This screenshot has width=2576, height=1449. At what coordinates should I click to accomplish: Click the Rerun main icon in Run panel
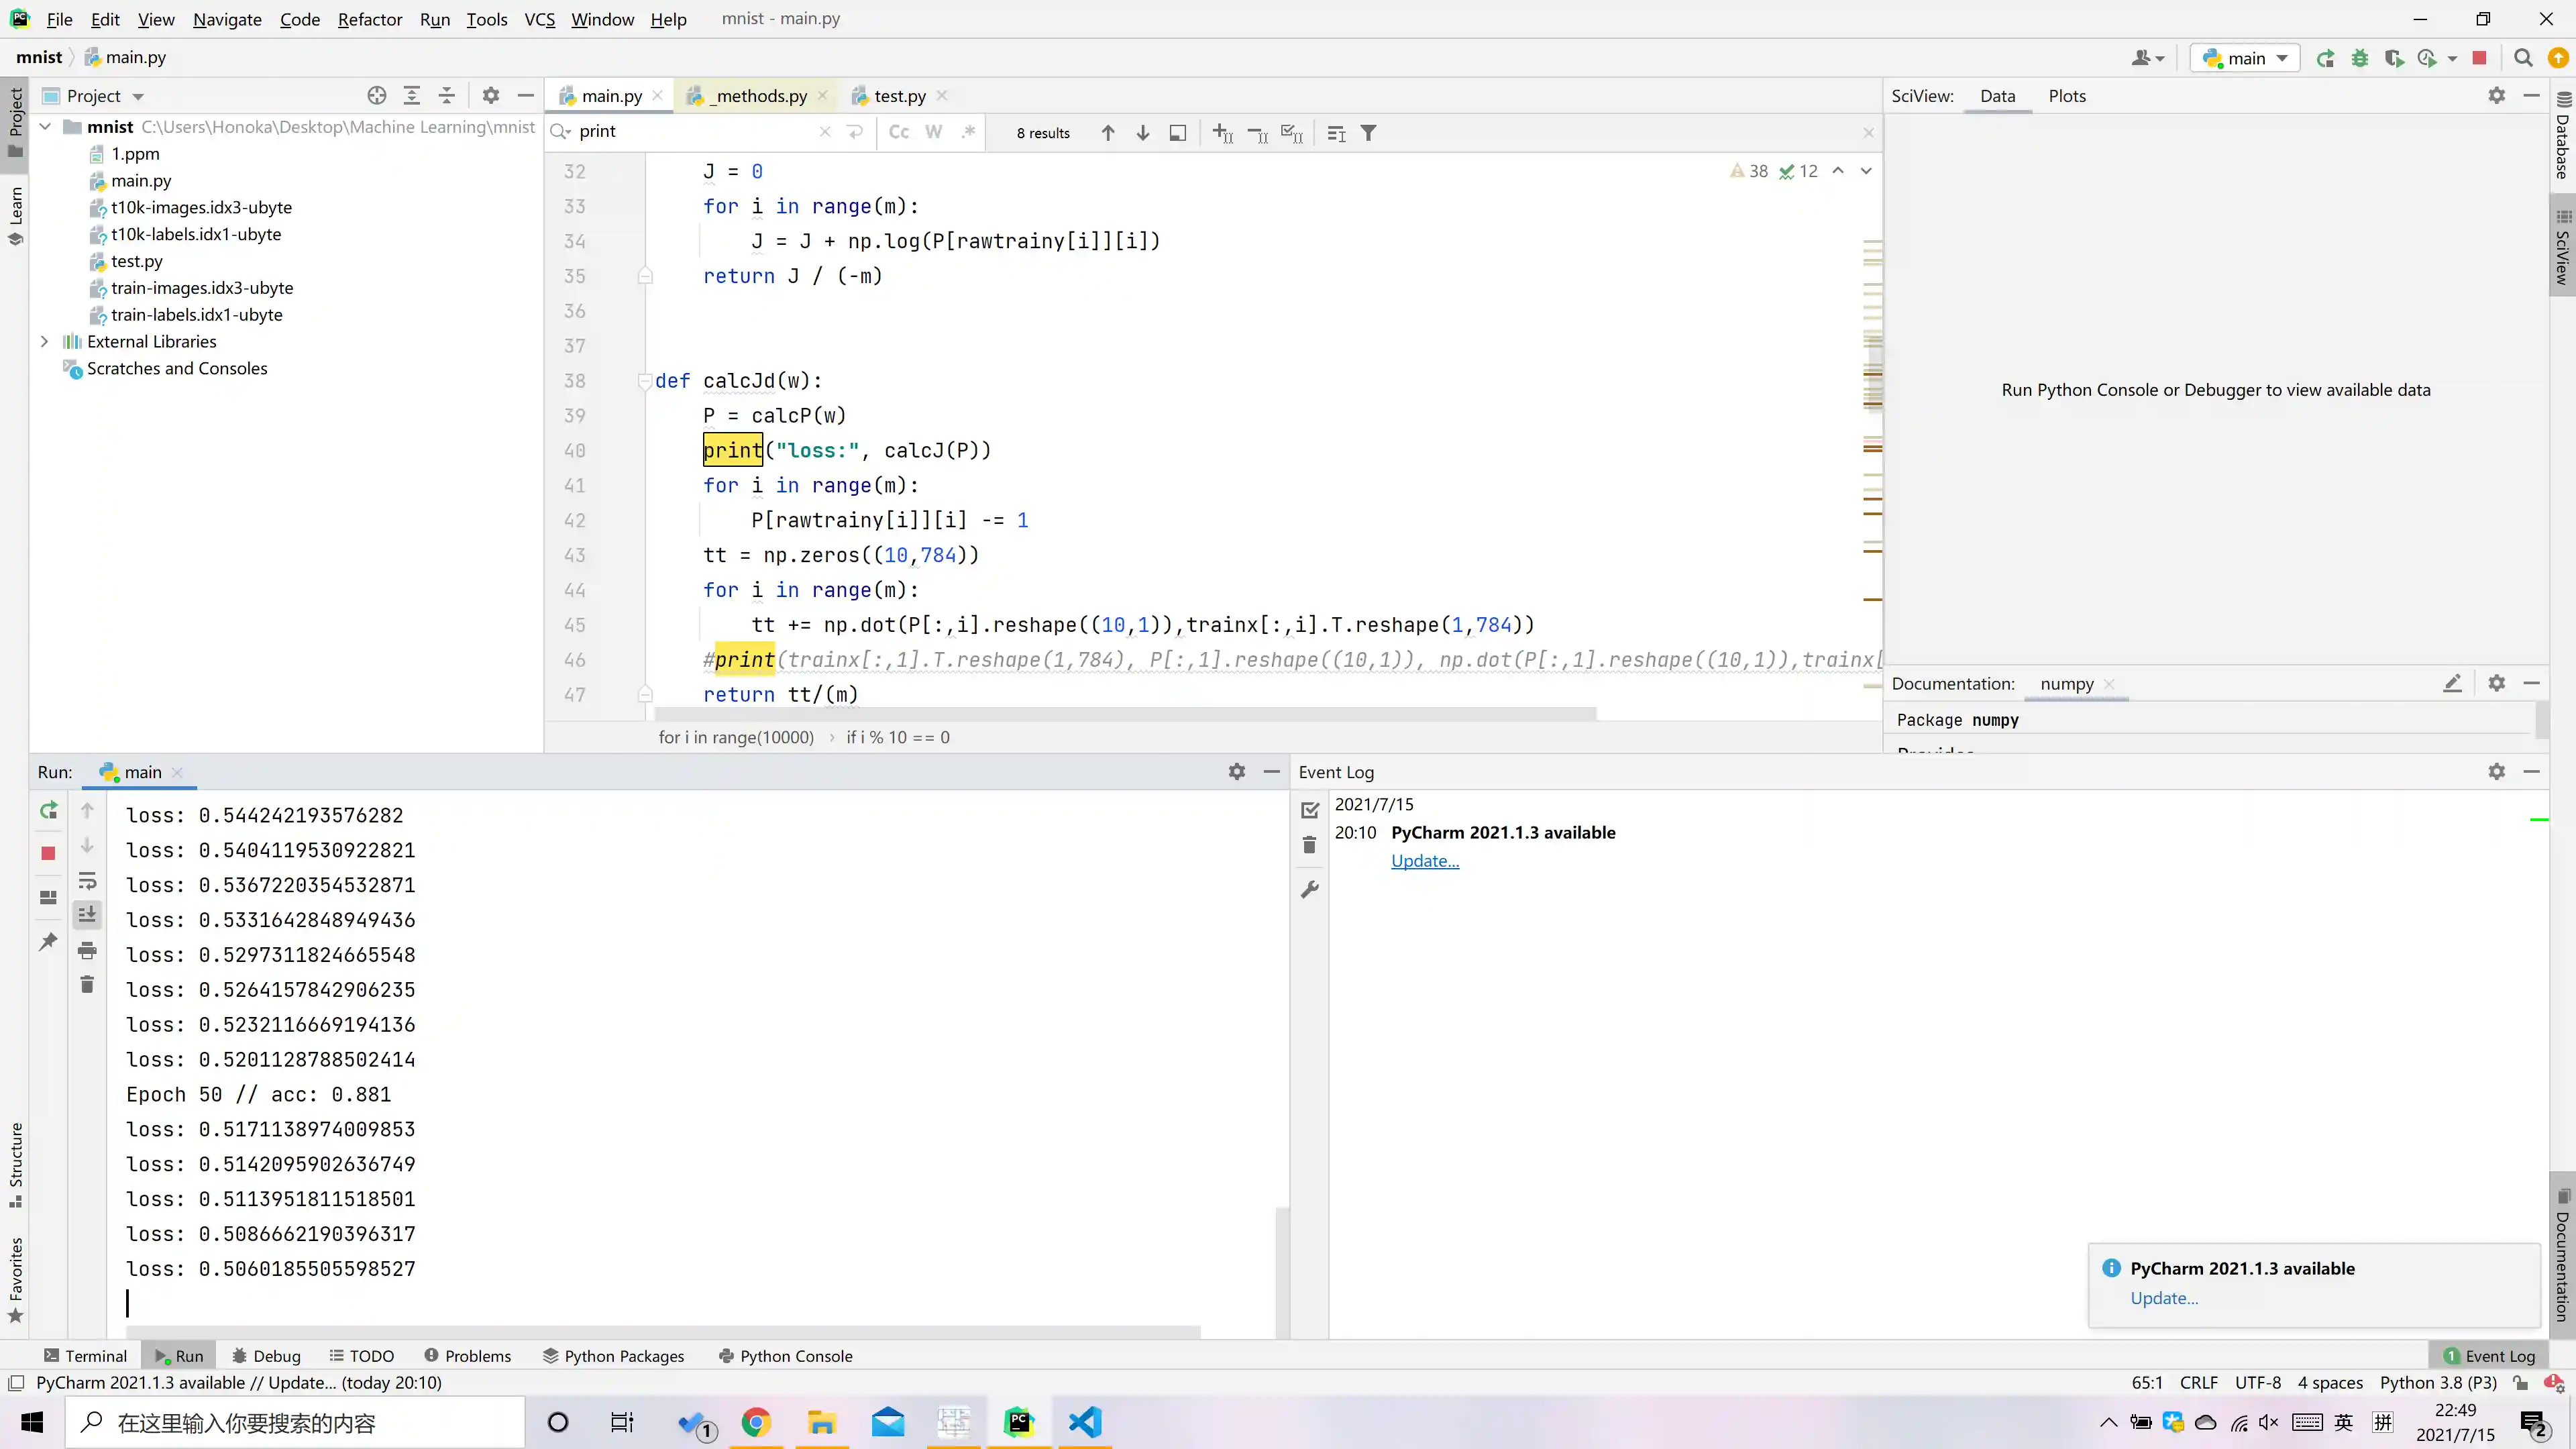pyautogui.click(x=48, y=810)
